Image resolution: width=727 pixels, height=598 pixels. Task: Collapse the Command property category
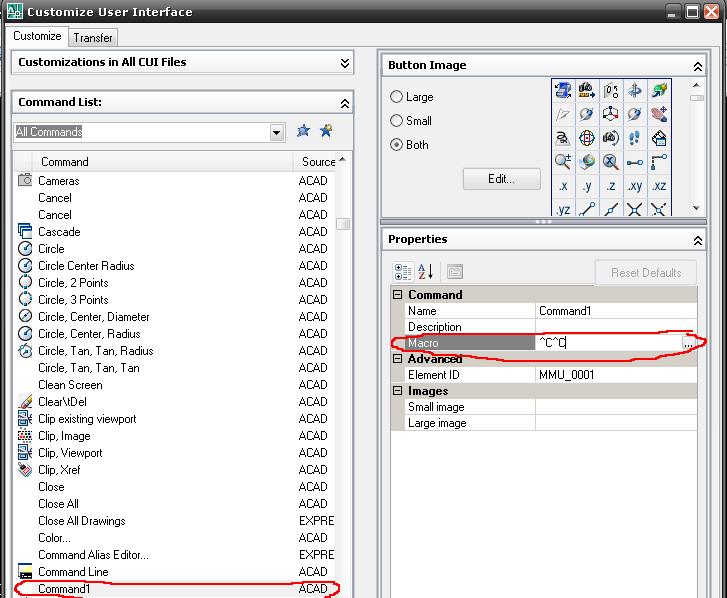pyautogui.click(x=397, y=294)
